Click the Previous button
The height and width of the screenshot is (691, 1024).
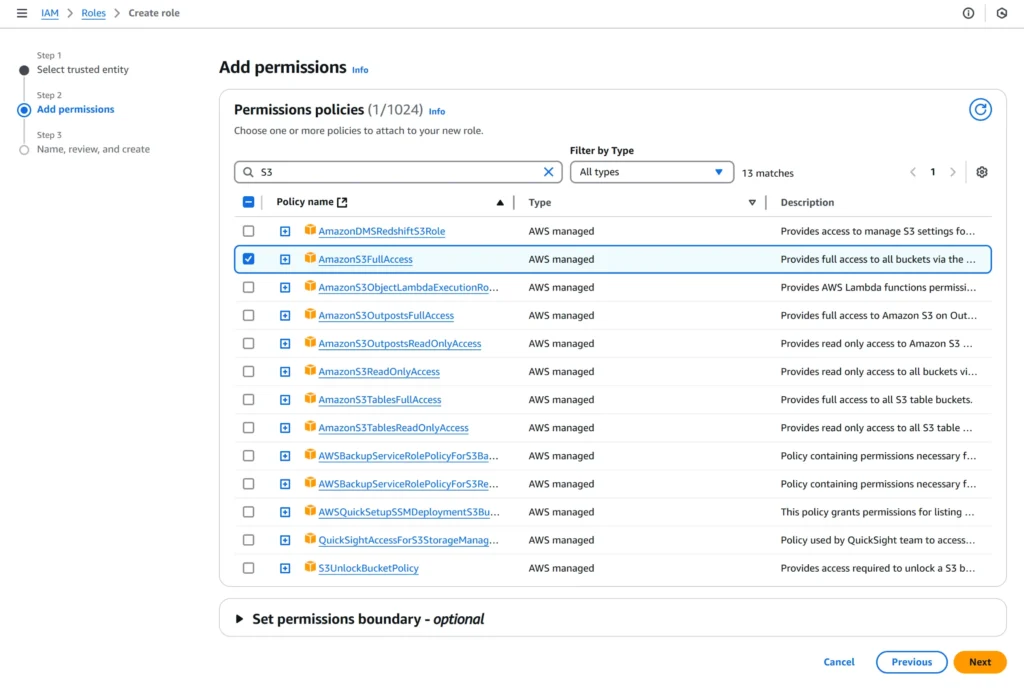click(911, 662)
